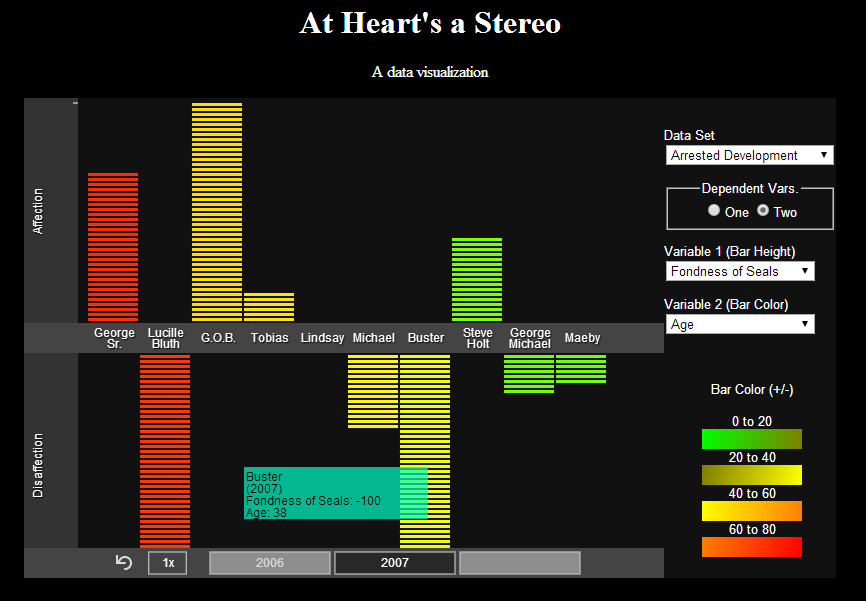Open the Variable 2 Bar Color dropdown

click(740, 324)
